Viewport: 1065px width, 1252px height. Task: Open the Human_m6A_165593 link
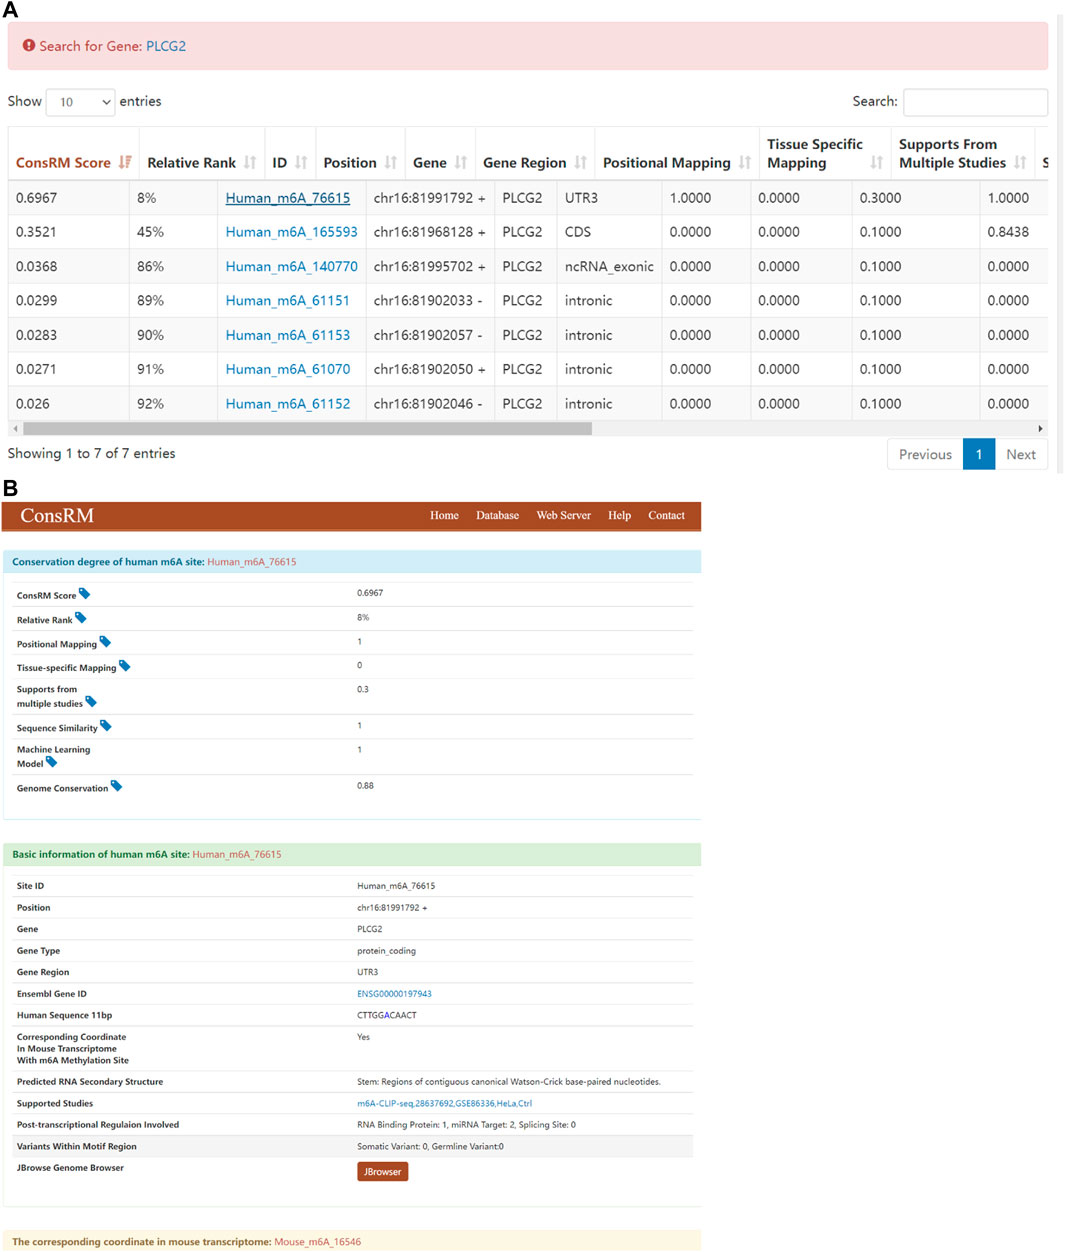pyautogui.click(x=291, y=232)
